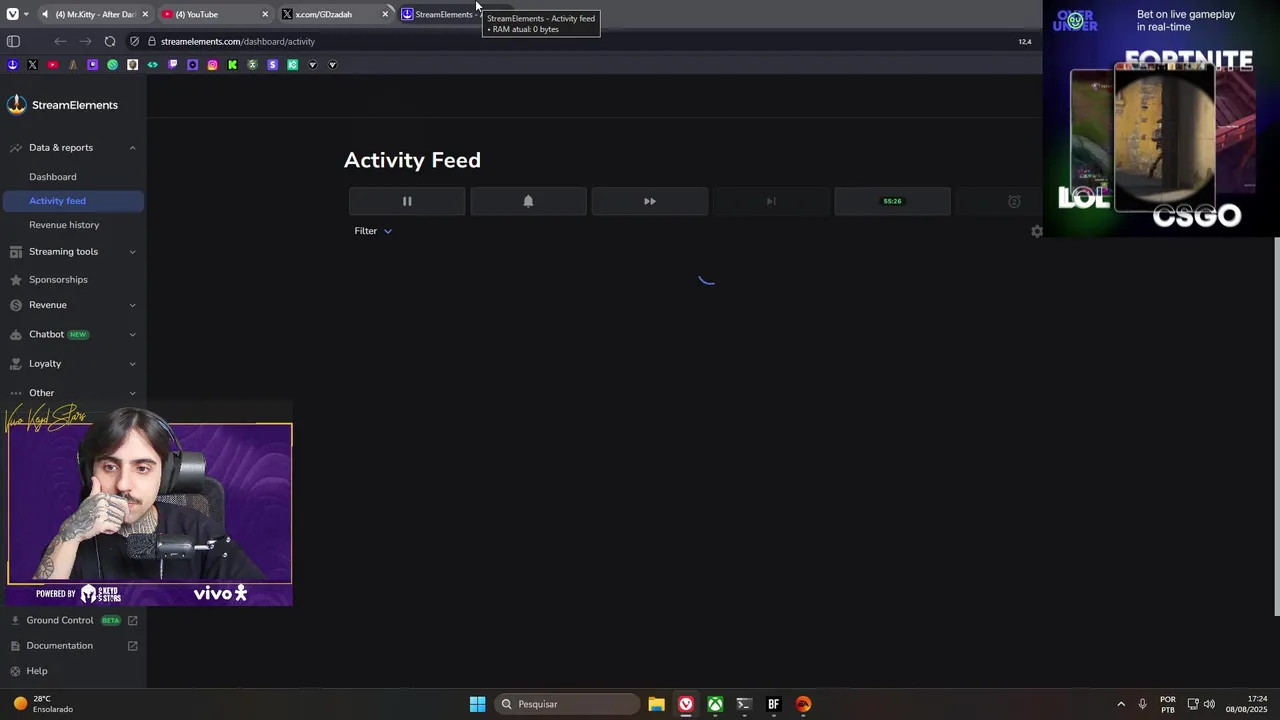This screenshot has height=720, width=1280.
Task: Open the Vivaldi menu button
Action: 12,14
